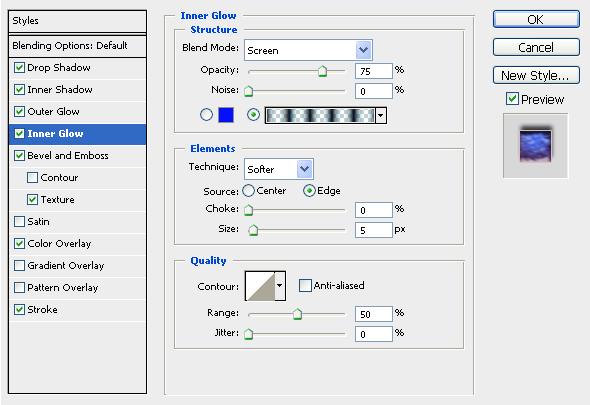
Task: Click the Opacity value field
Action: [x=373, y=71]
